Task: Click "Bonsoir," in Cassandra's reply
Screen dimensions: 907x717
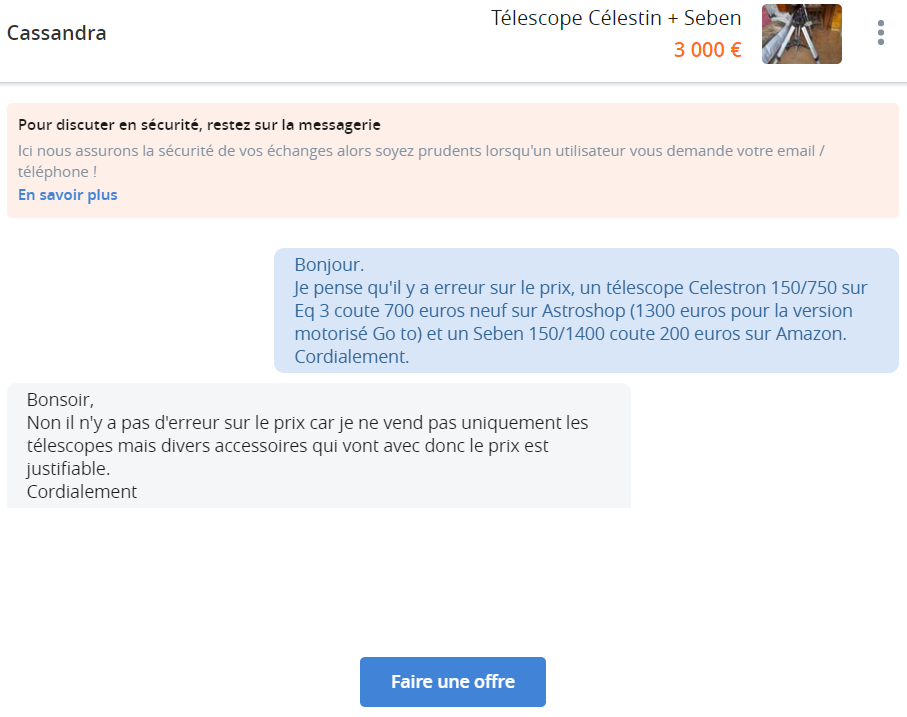Action: (x=60, y=400)
